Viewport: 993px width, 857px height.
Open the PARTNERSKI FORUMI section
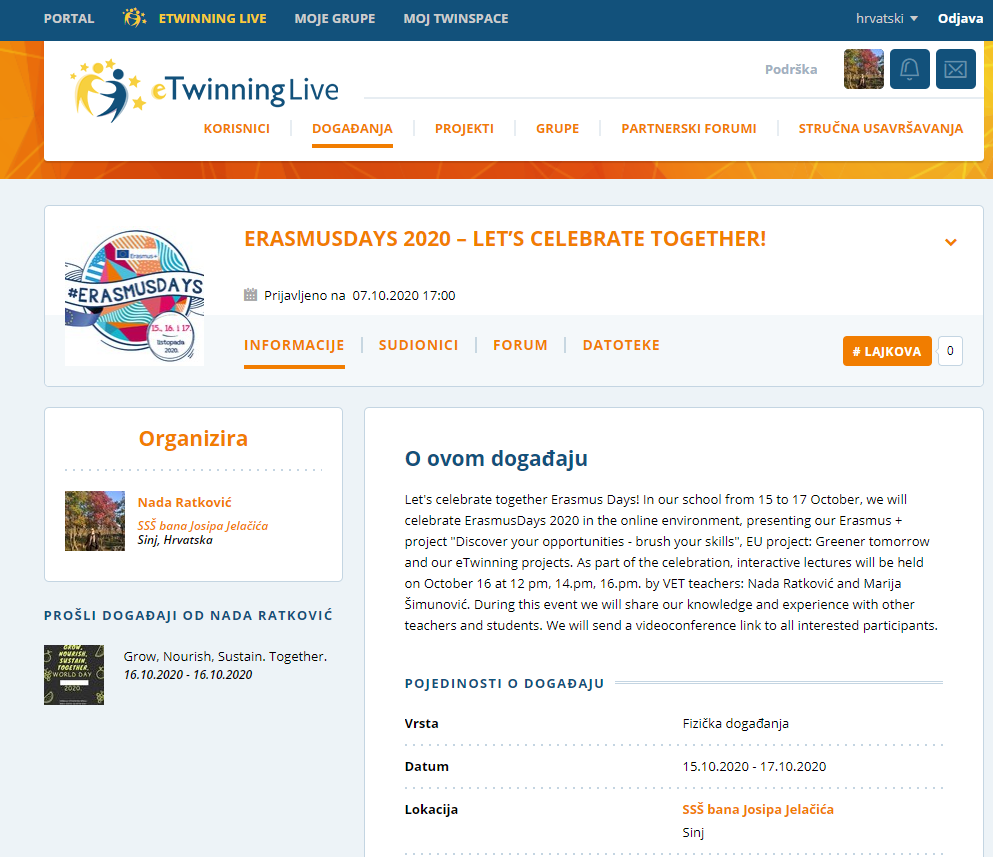[x=688, y=129]
